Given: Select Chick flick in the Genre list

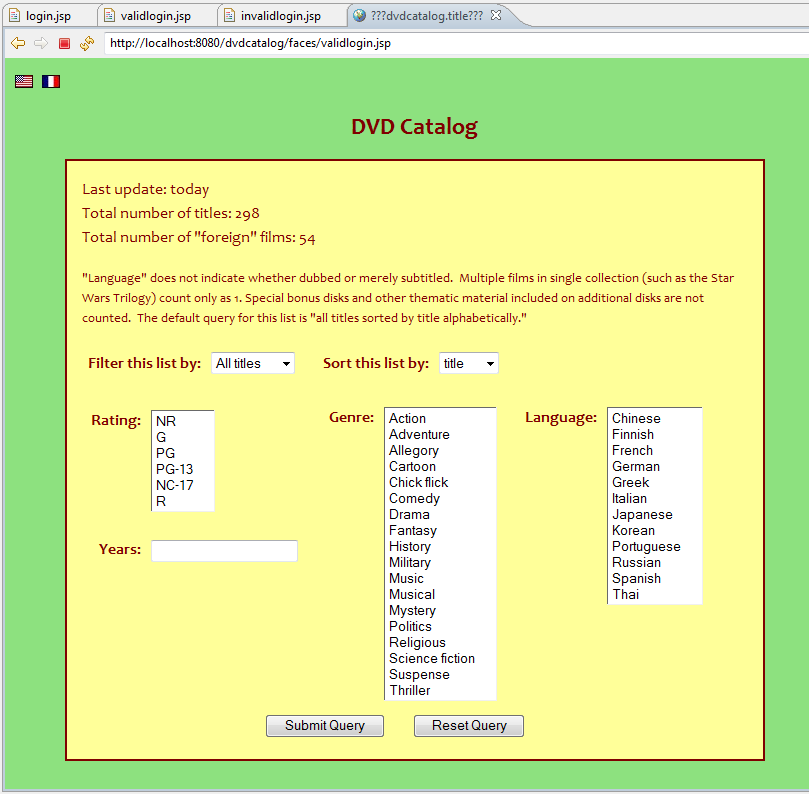Looking at the screenshot, I should [x=440, y=482].
